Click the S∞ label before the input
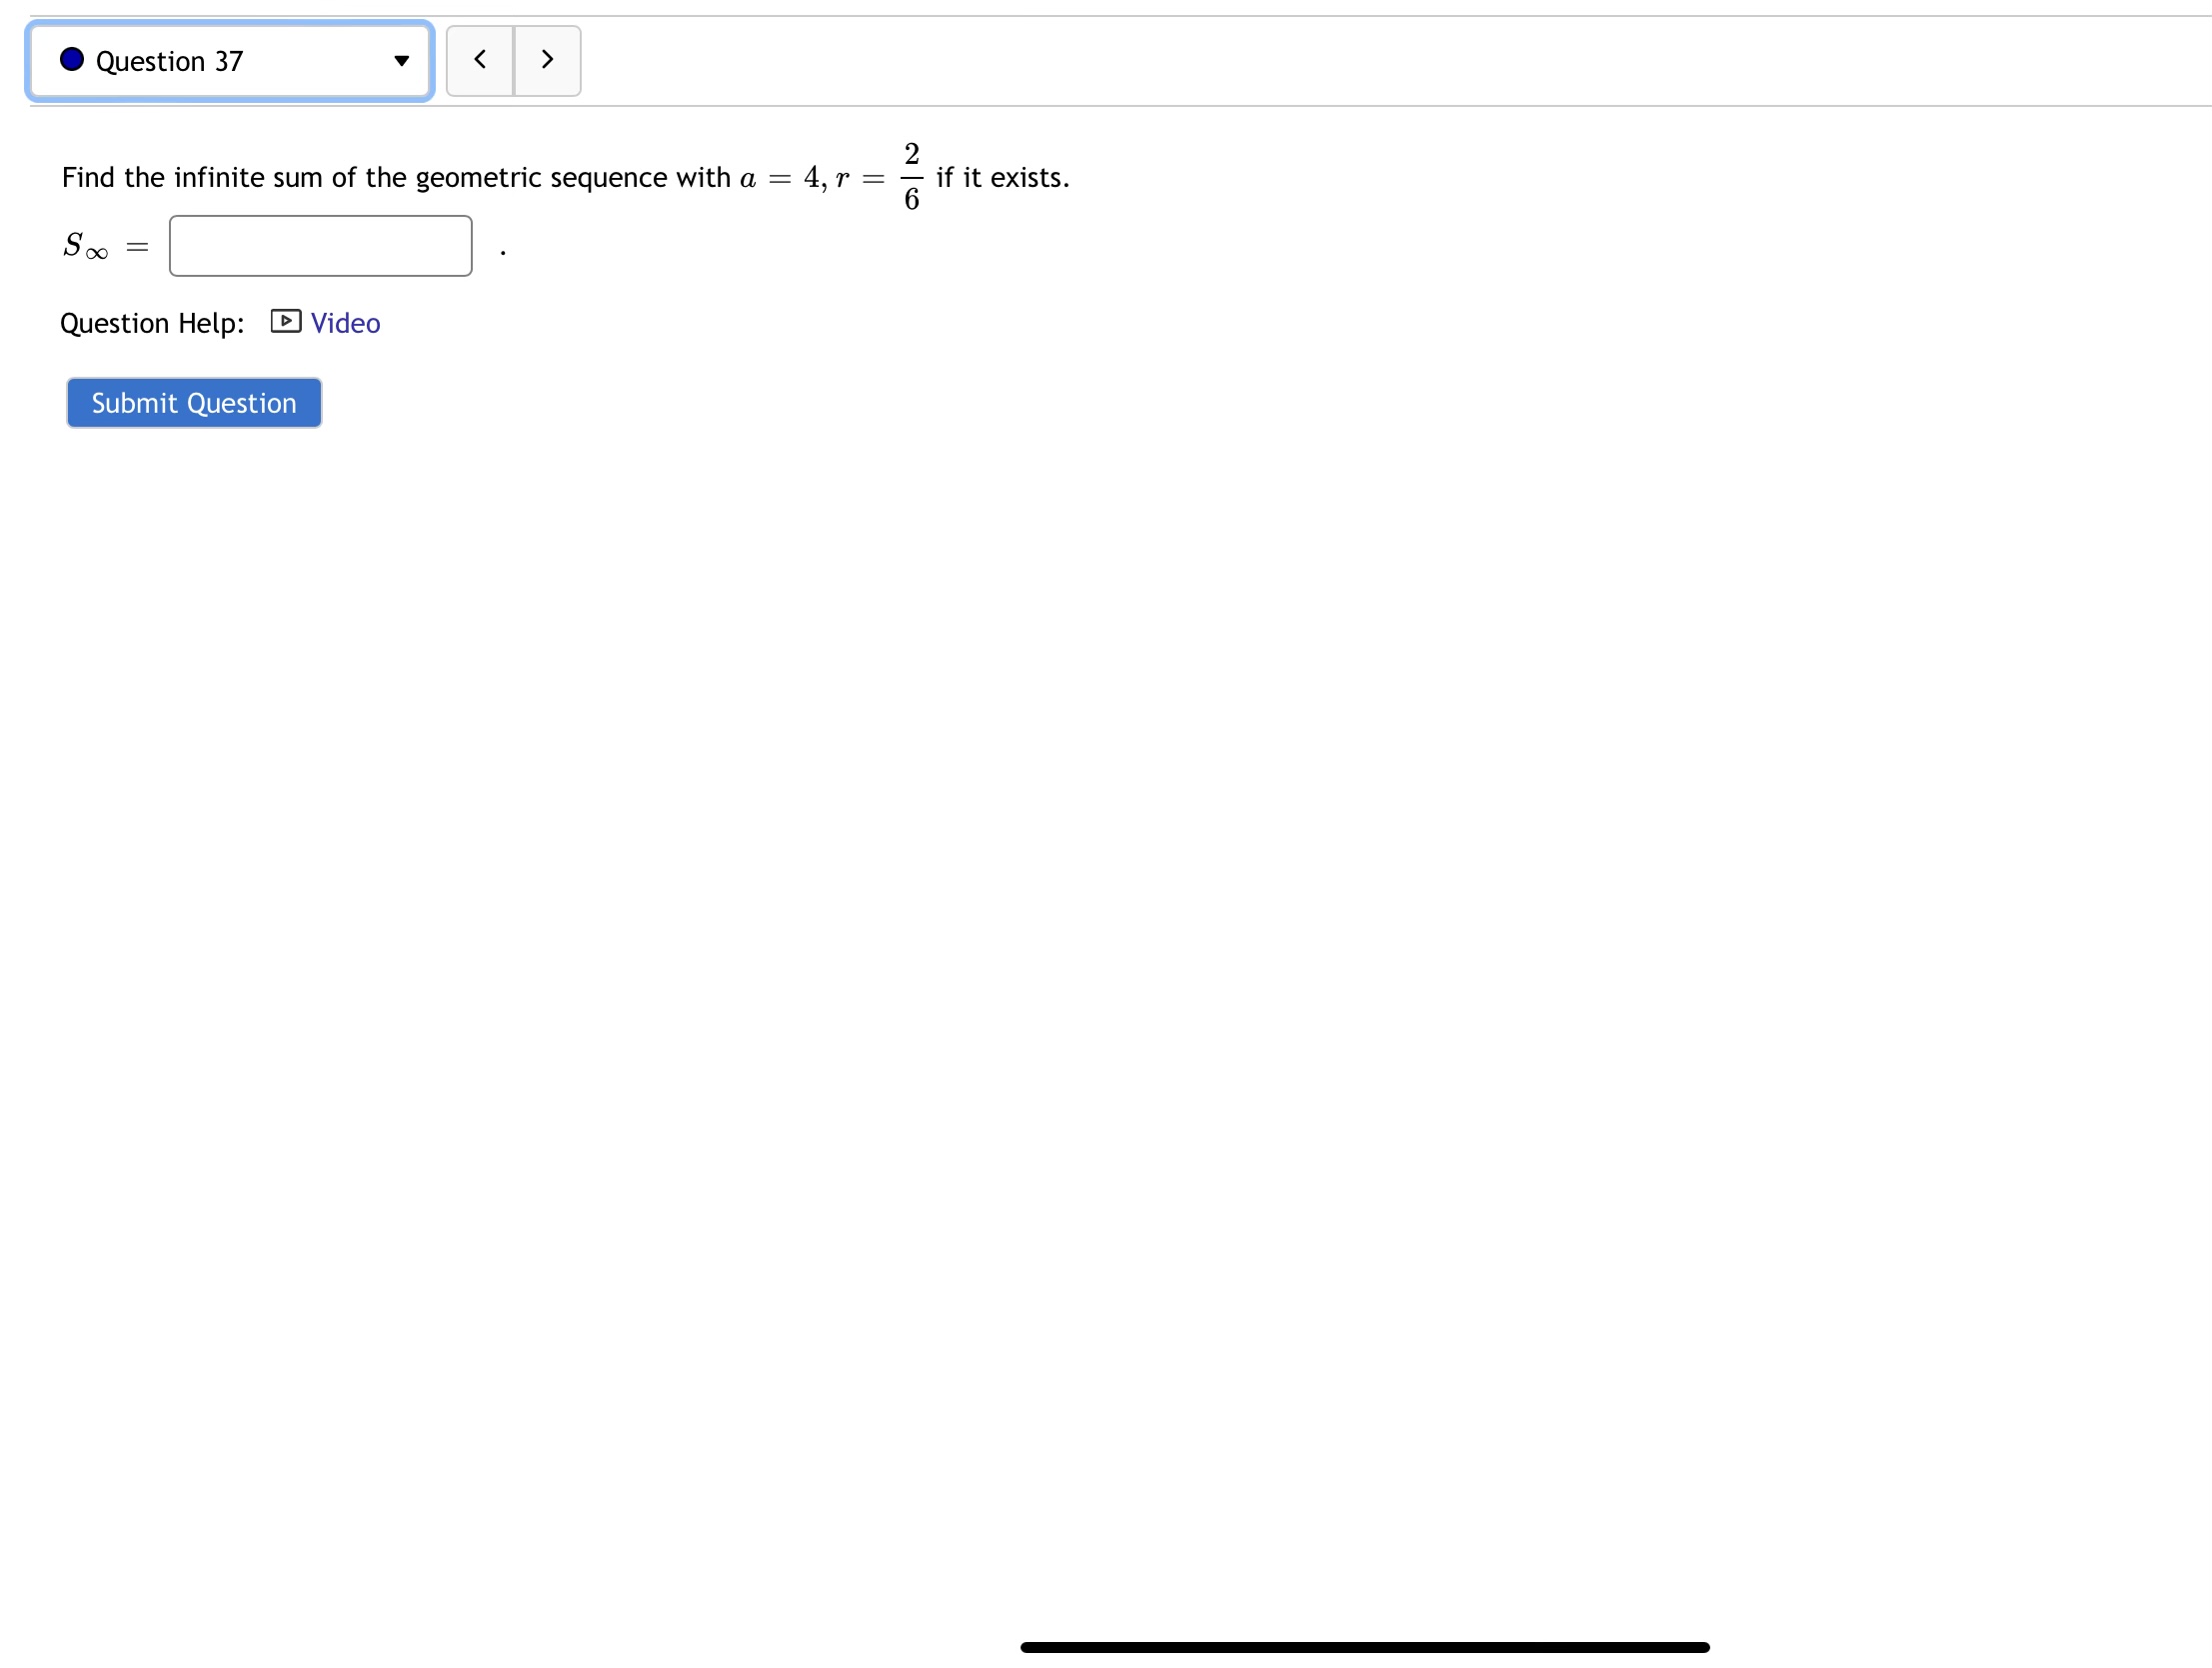Viewport: 2212px width, 1668px height. (x=85, y=245)
